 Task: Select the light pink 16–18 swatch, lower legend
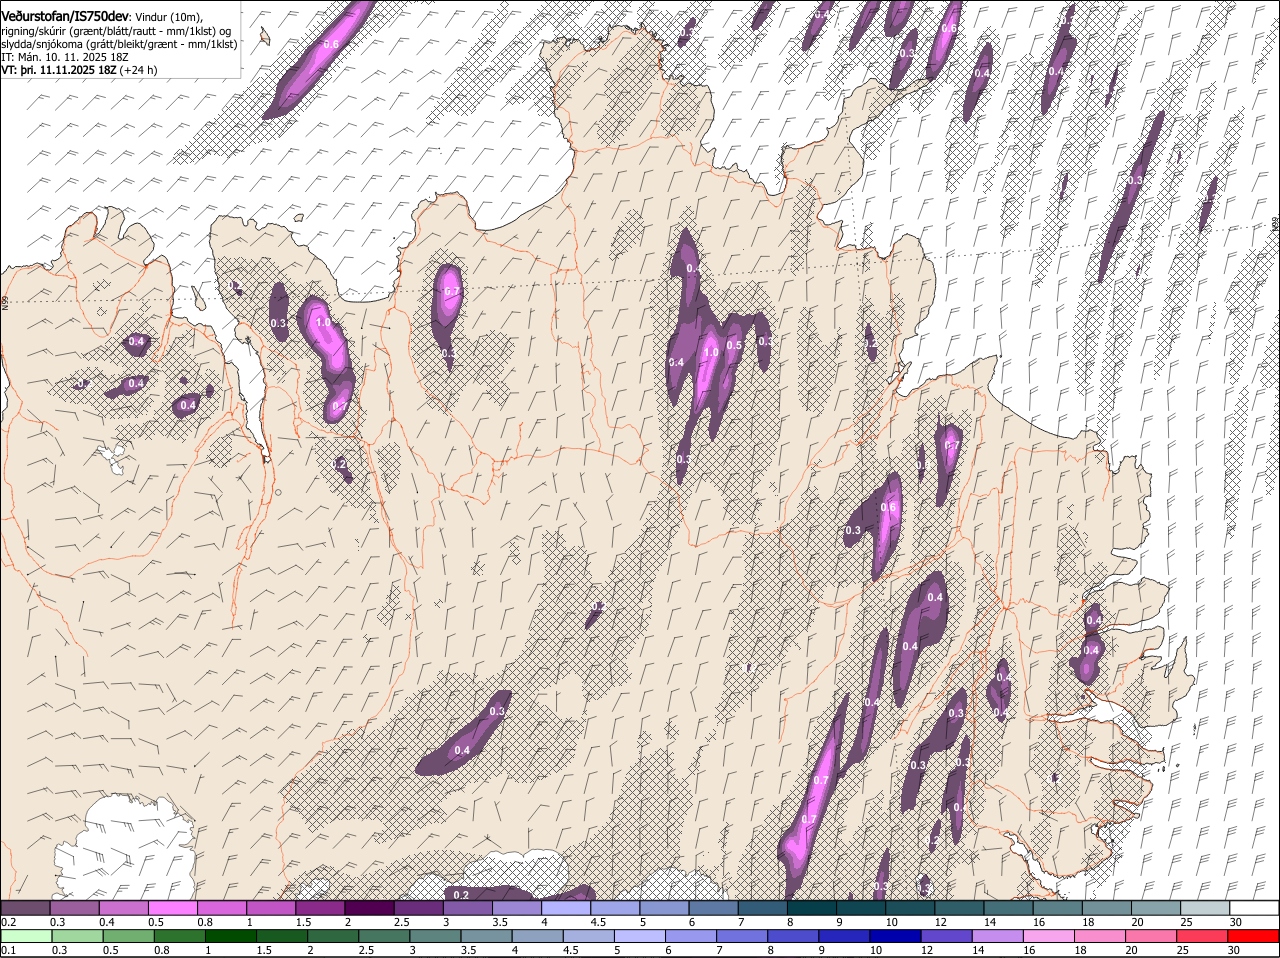click(x=1048, y=936)
